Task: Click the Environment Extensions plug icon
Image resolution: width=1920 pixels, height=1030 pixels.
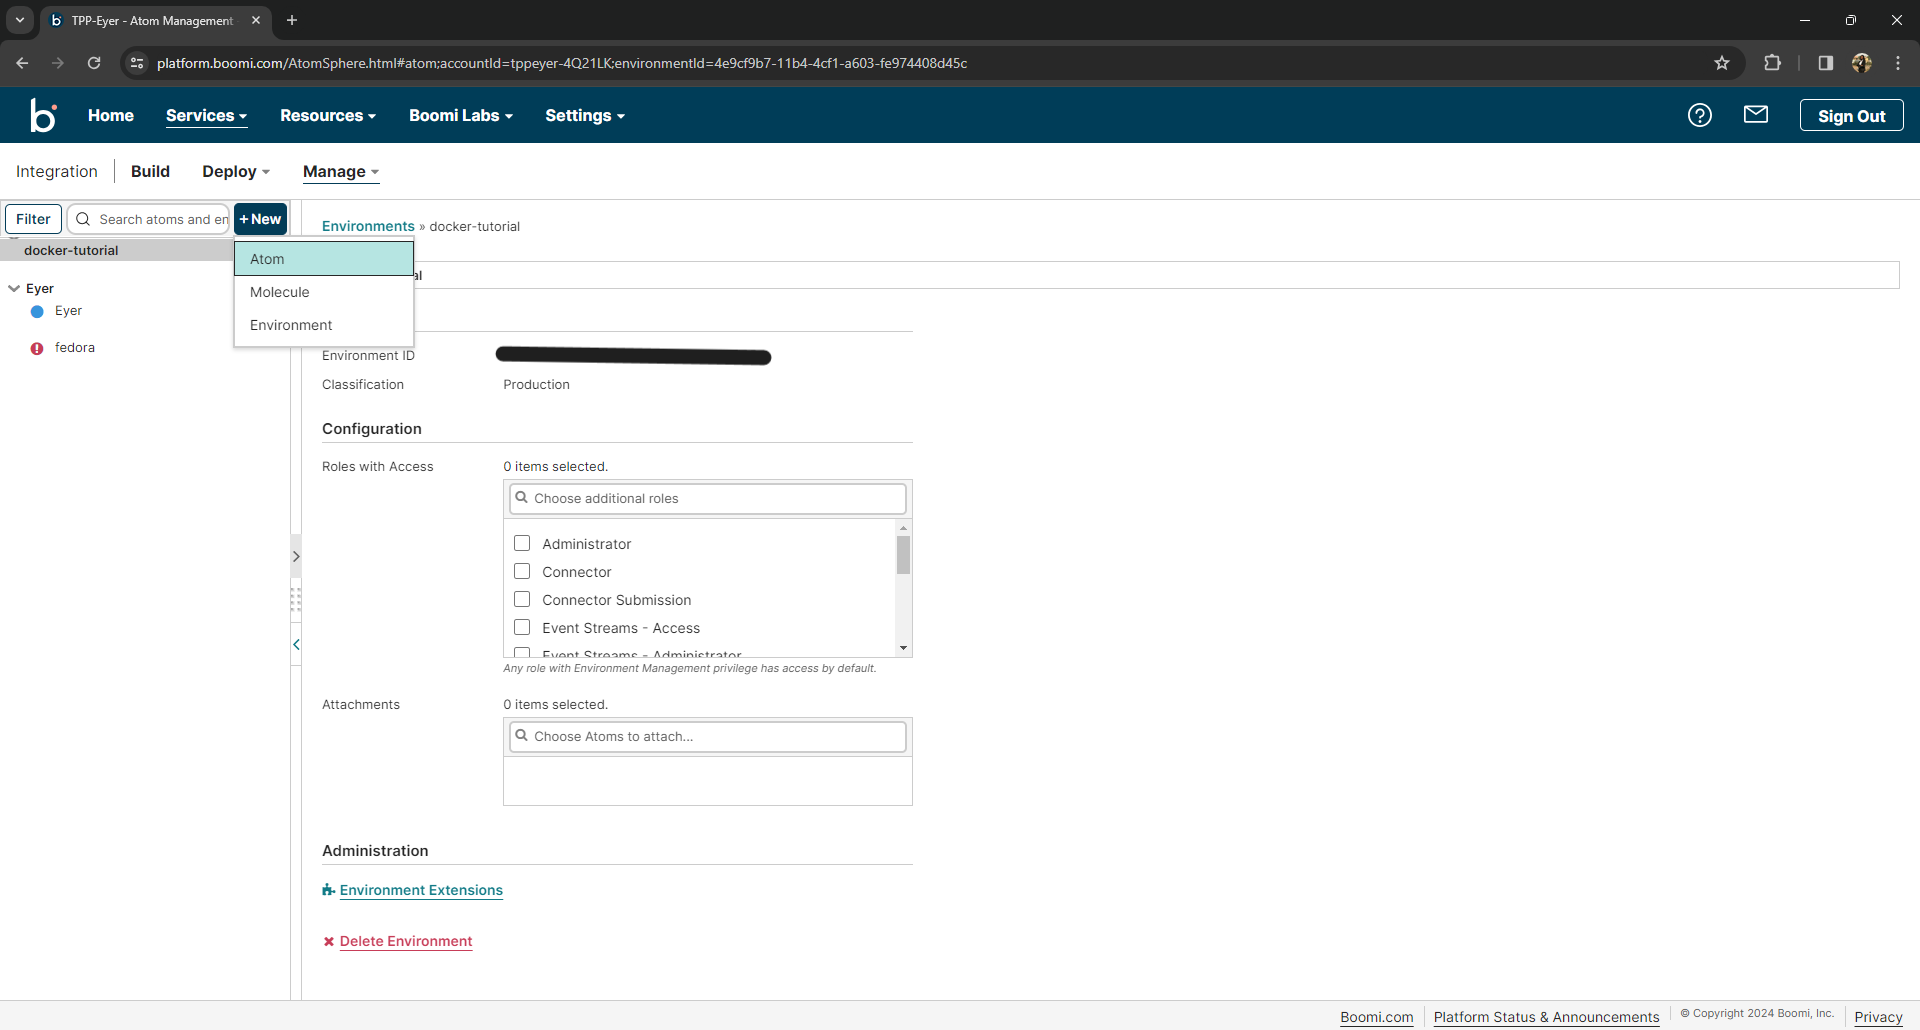Action: tap(328, 890)
